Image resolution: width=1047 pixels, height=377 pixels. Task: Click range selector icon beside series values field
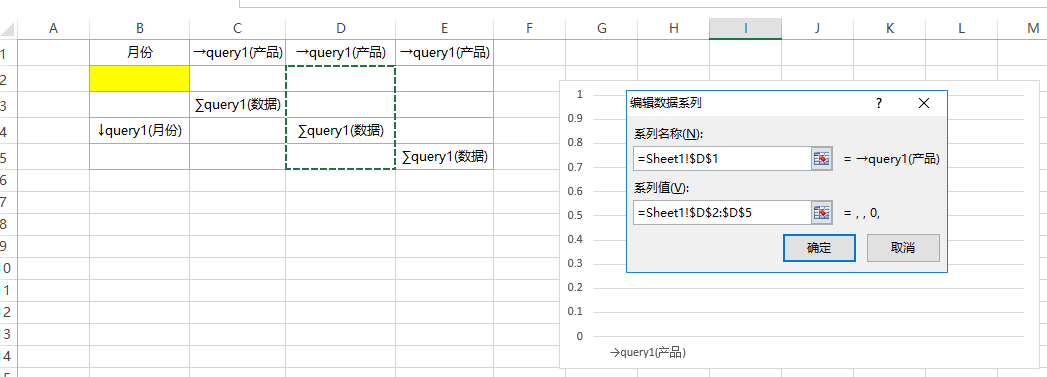[821, 213]
